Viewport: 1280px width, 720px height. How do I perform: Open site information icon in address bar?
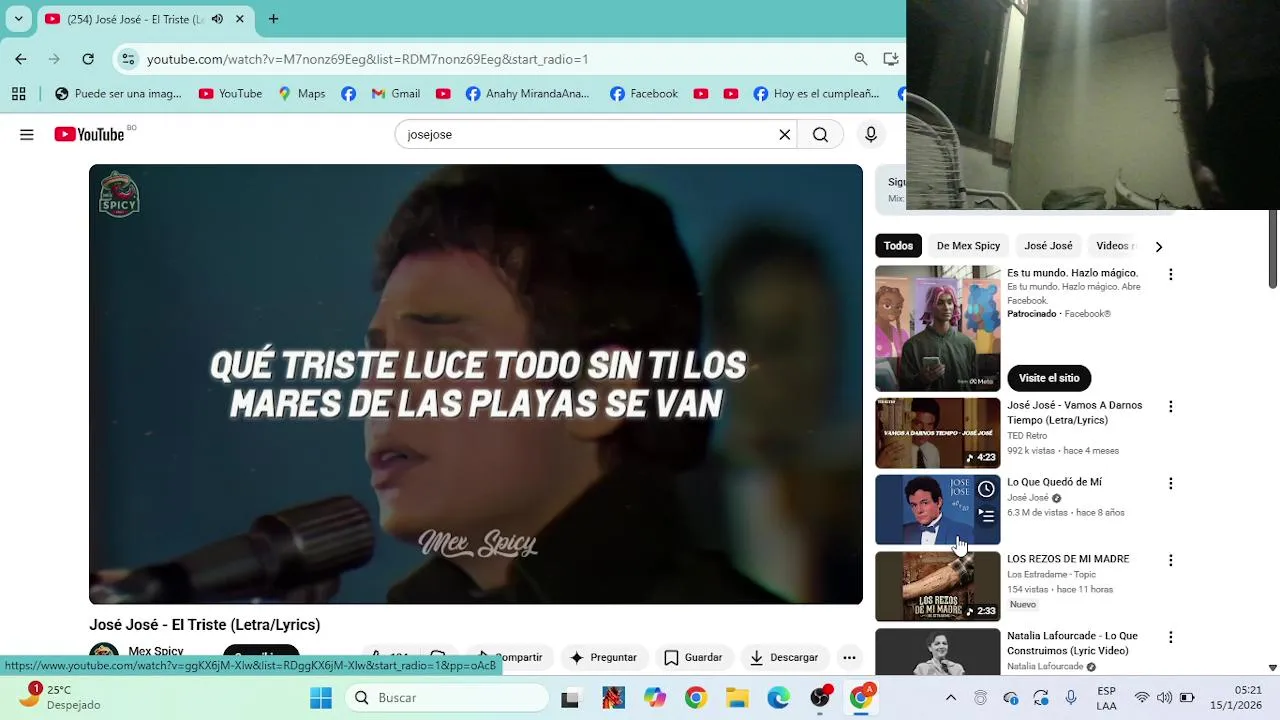(x=128, y=59)
